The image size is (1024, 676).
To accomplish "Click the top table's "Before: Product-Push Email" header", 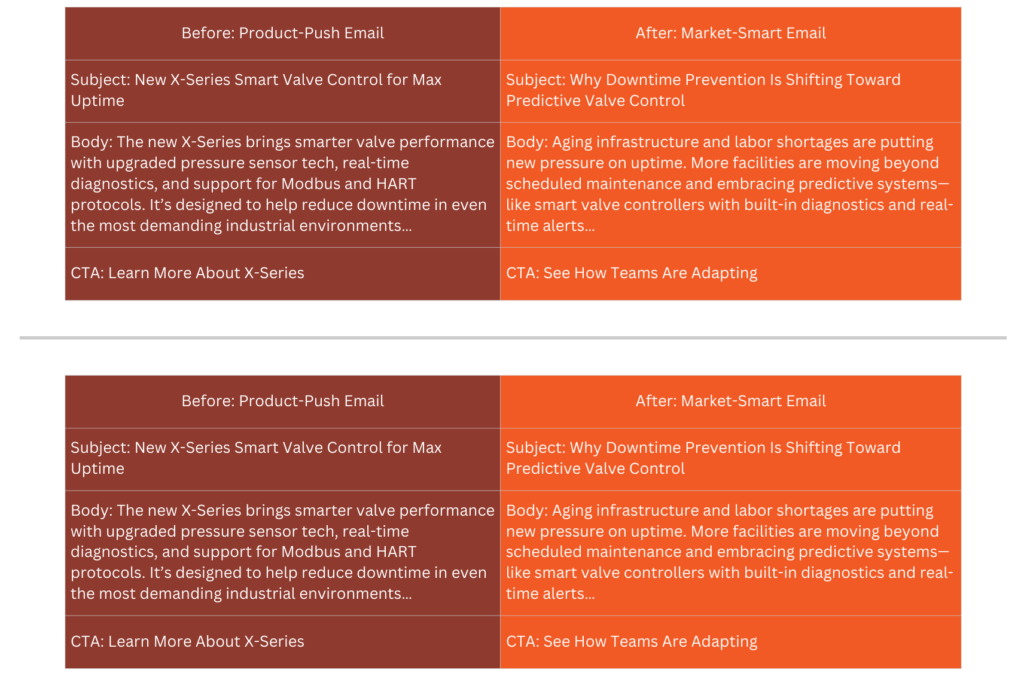I will pyautogui.click(x=282, y=33).
